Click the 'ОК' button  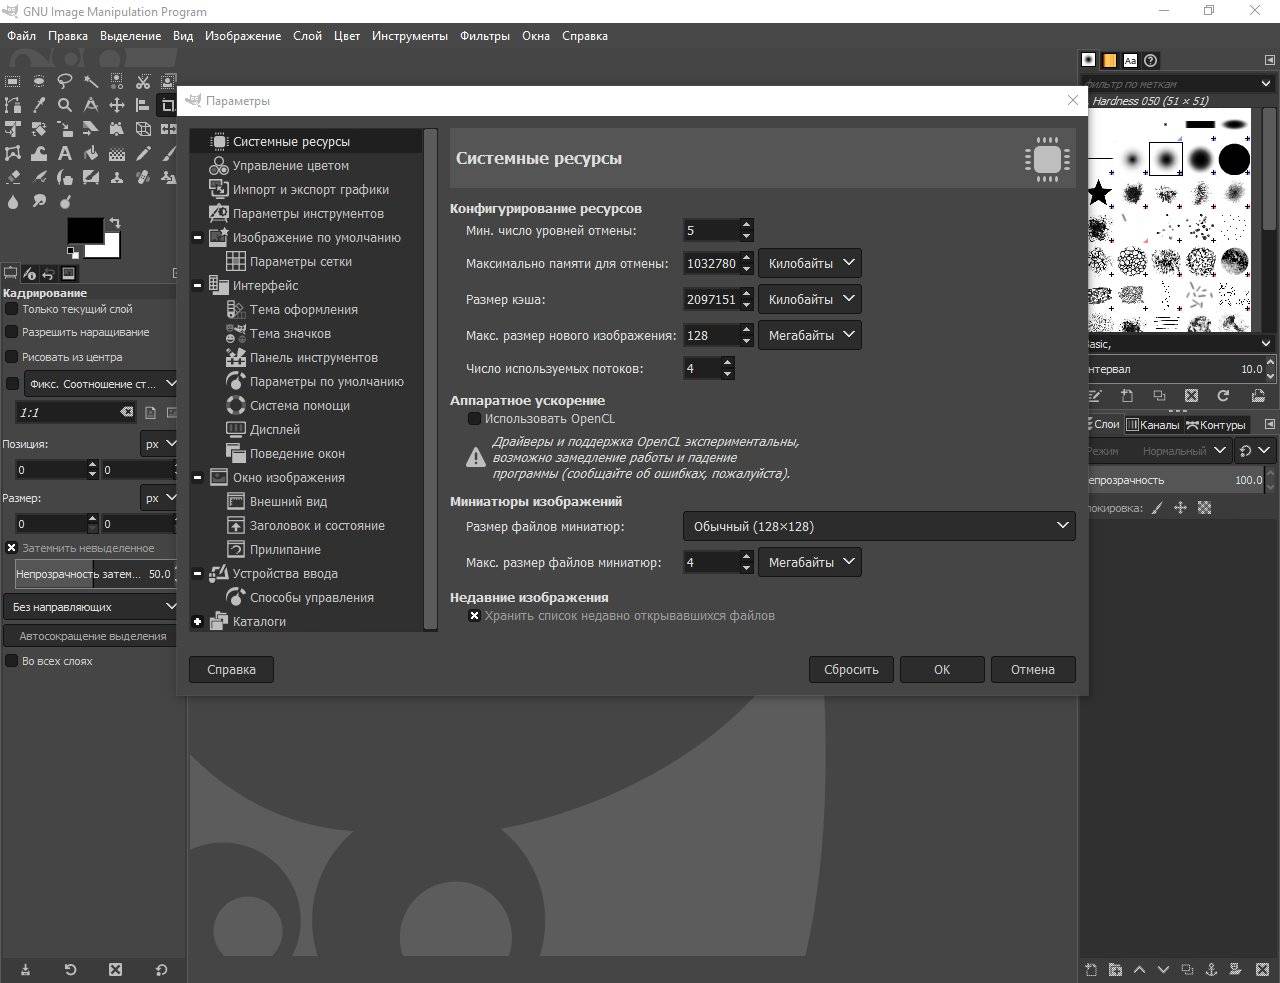pos(942,670)
